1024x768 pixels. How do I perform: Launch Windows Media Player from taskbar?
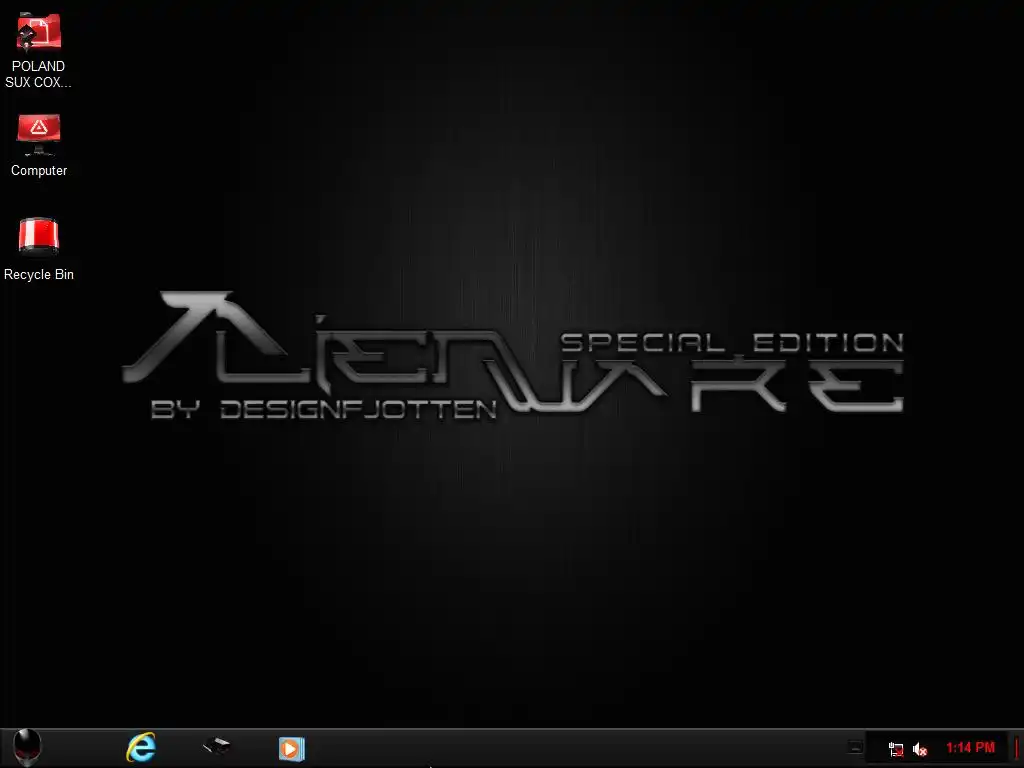tap(291, 748)
